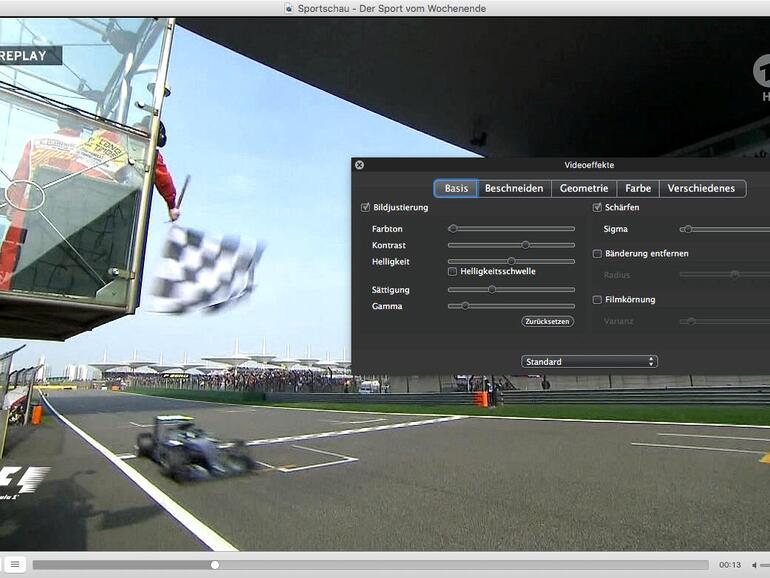Click the Bildjustierung label
Image resolution: width=770 pixels, height=578 pixels.
pyautogui.click(x=401, y=207)
